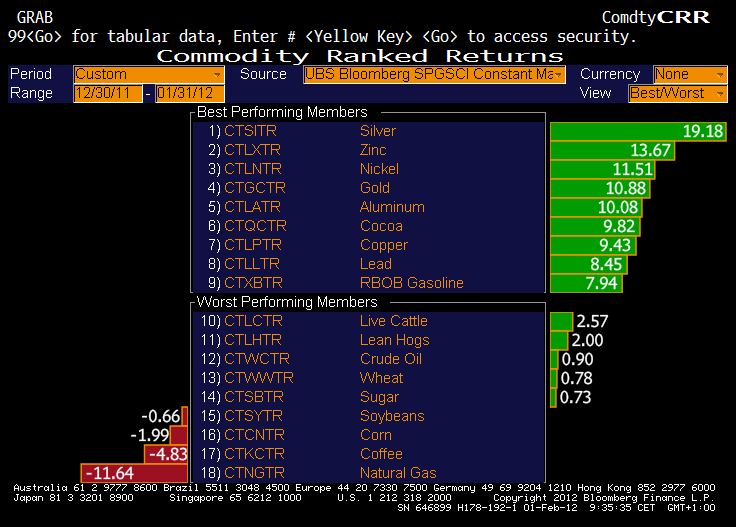Select the CTCNTR ticker link
The image size is (736, 527).
[x=254, y=435]
